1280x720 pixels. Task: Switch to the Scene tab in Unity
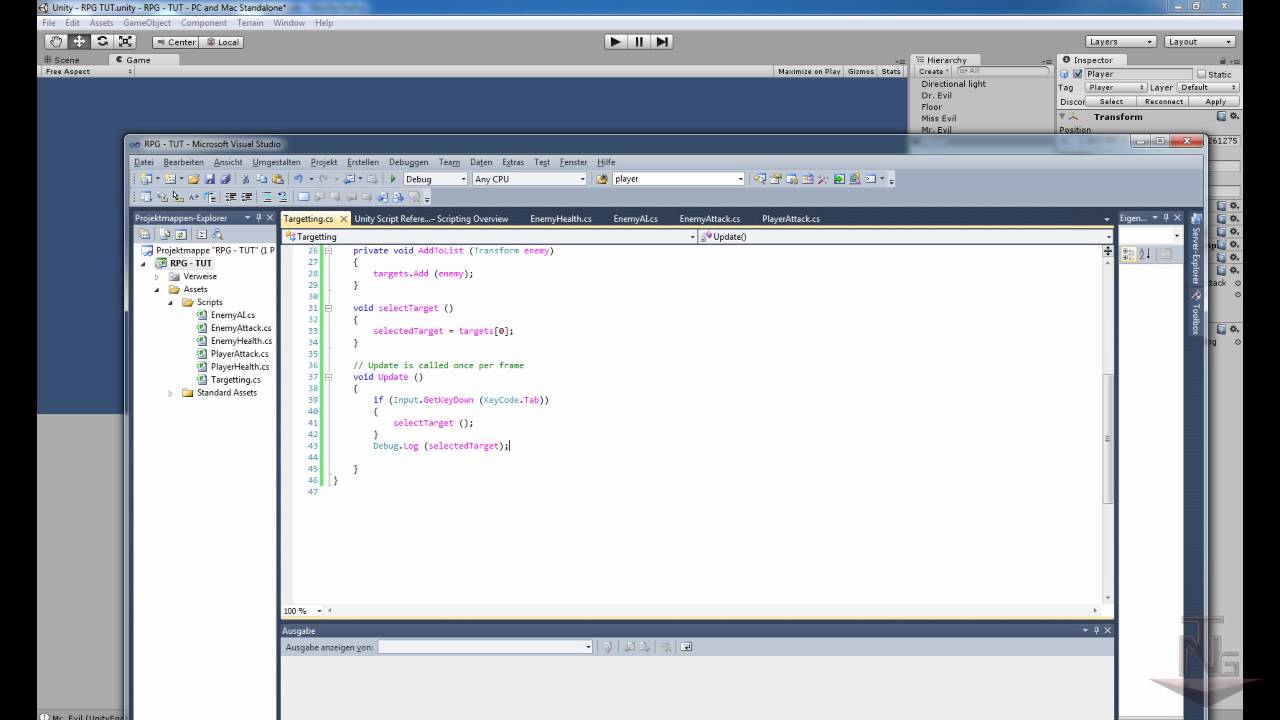tap(62, 60)
